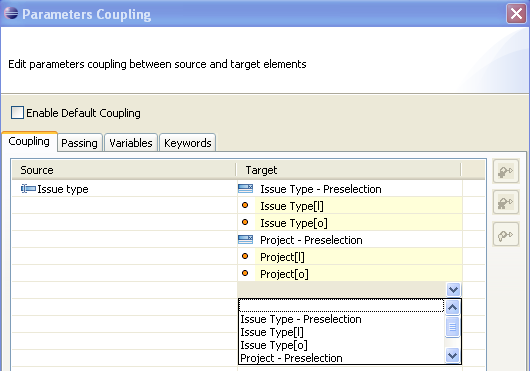Click the Issue Type - Preselection unit icon

(245, 189)
